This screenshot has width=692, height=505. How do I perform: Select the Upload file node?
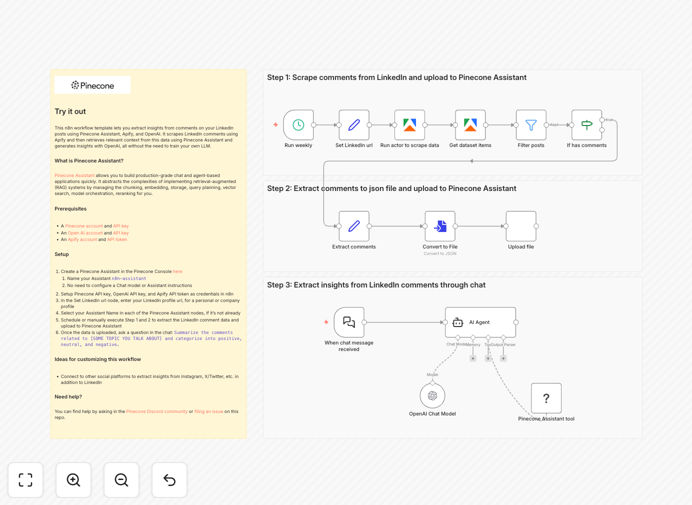click(x=521, y=226)
